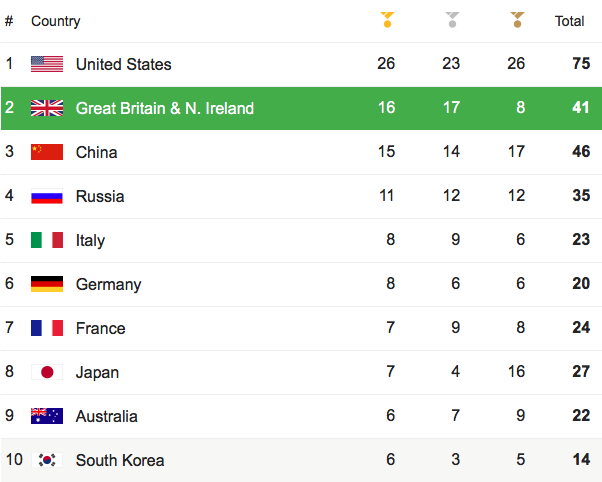602x482 pixels.
Task: Click the gold medal column icon
Action: point(387,20)
